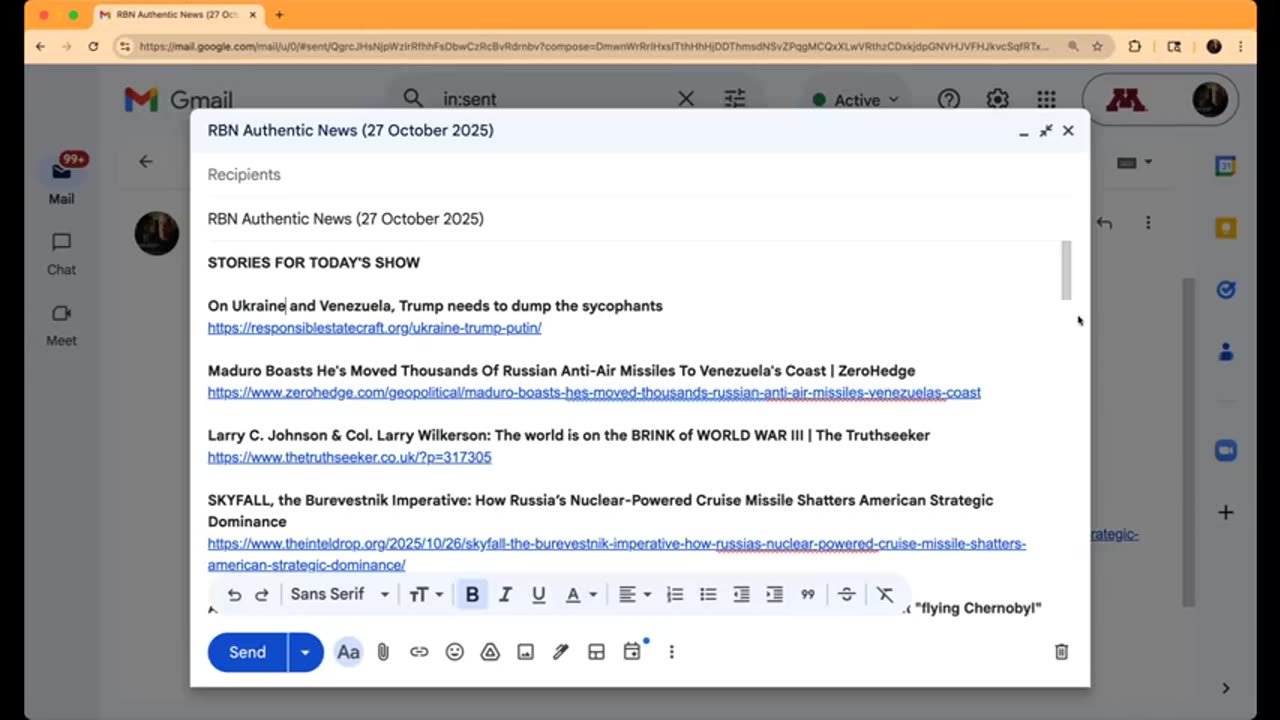Viewport: 1280px width, 720px height.
Task: Reply to the email behind compose window
Action: click(1104, 223)
